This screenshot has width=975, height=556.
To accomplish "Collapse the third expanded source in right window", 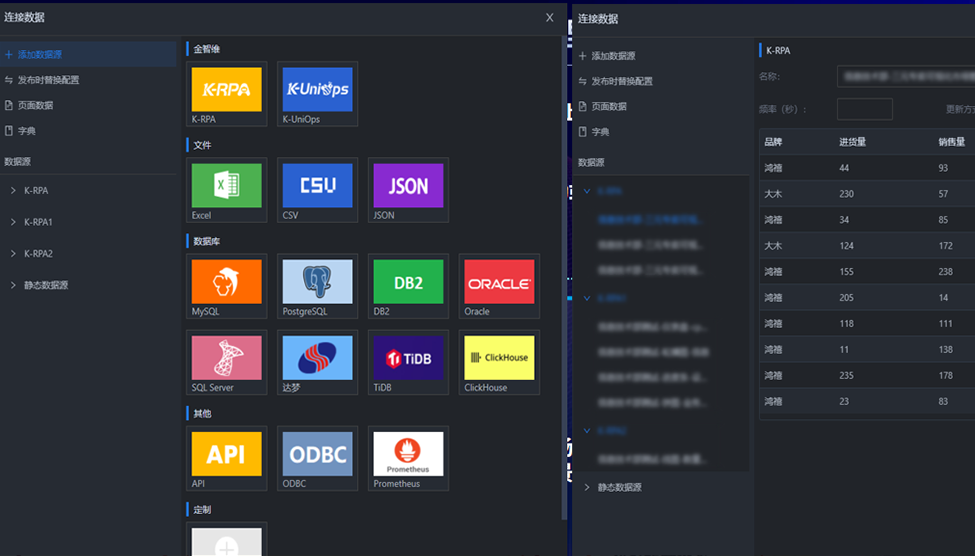I will (x=587, y=430).
